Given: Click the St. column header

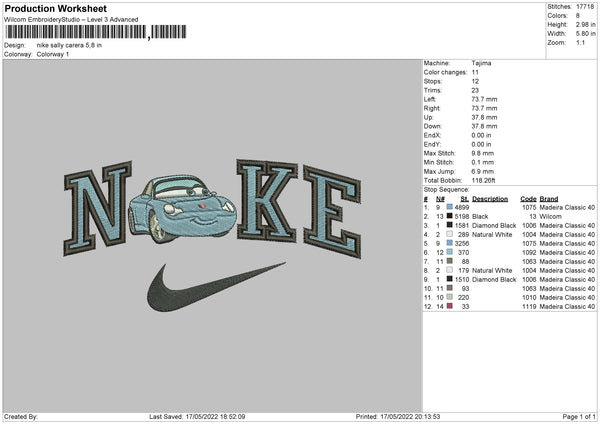Looking at the screenshot, I should click(465, 199).
